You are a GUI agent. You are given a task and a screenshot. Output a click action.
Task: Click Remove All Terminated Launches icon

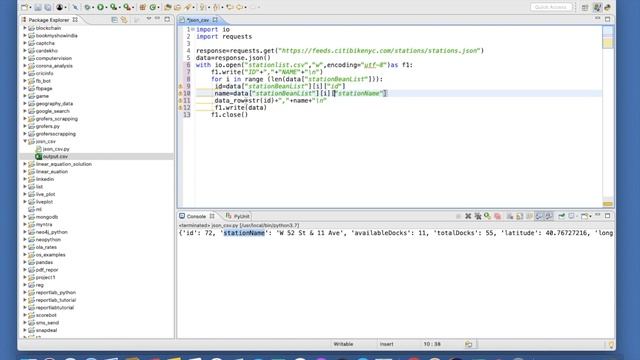478,216
